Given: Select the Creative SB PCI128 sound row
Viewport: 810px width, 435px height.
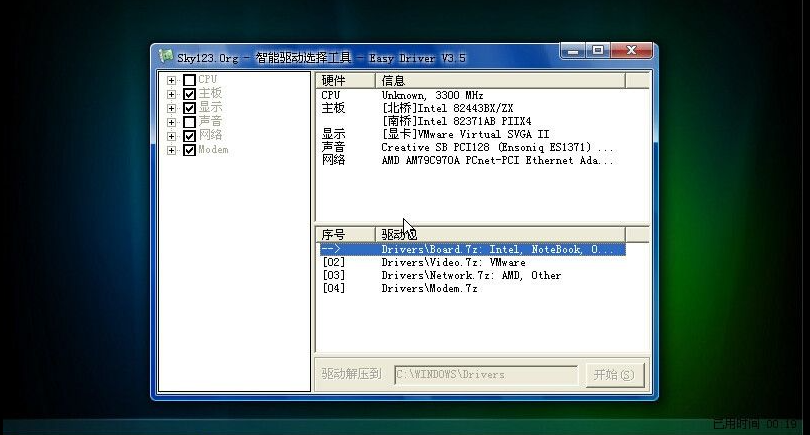Looking at the screenshot, I should pos(473,147).
